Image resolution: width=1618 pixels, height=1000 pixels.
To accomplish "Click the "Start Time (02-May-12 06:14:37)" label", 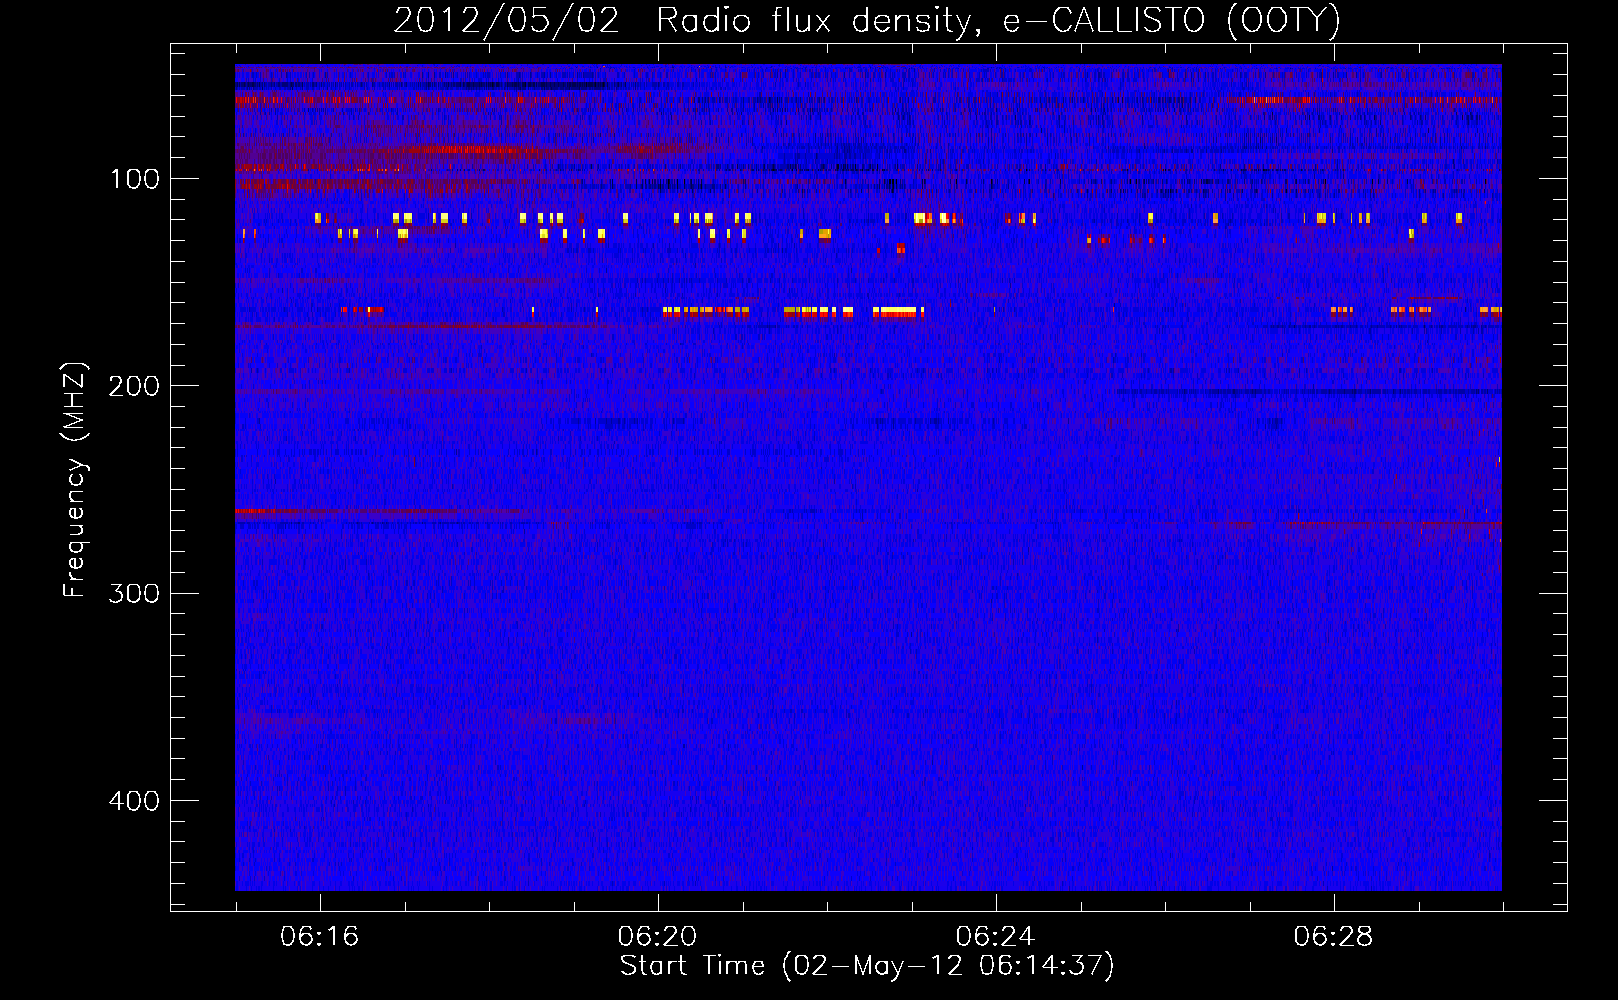I will (x=867, y=966).
